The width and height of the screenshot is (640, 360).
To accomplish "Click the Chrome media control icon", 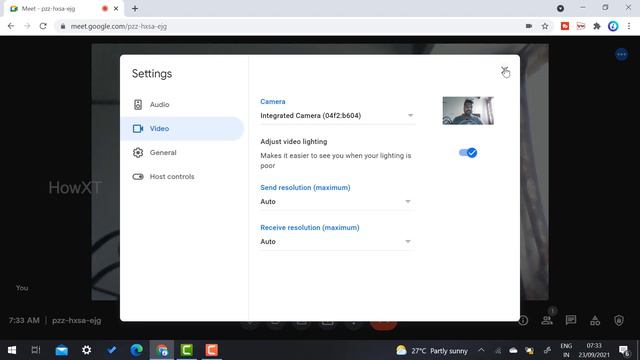I will click(x=560, y=8).
